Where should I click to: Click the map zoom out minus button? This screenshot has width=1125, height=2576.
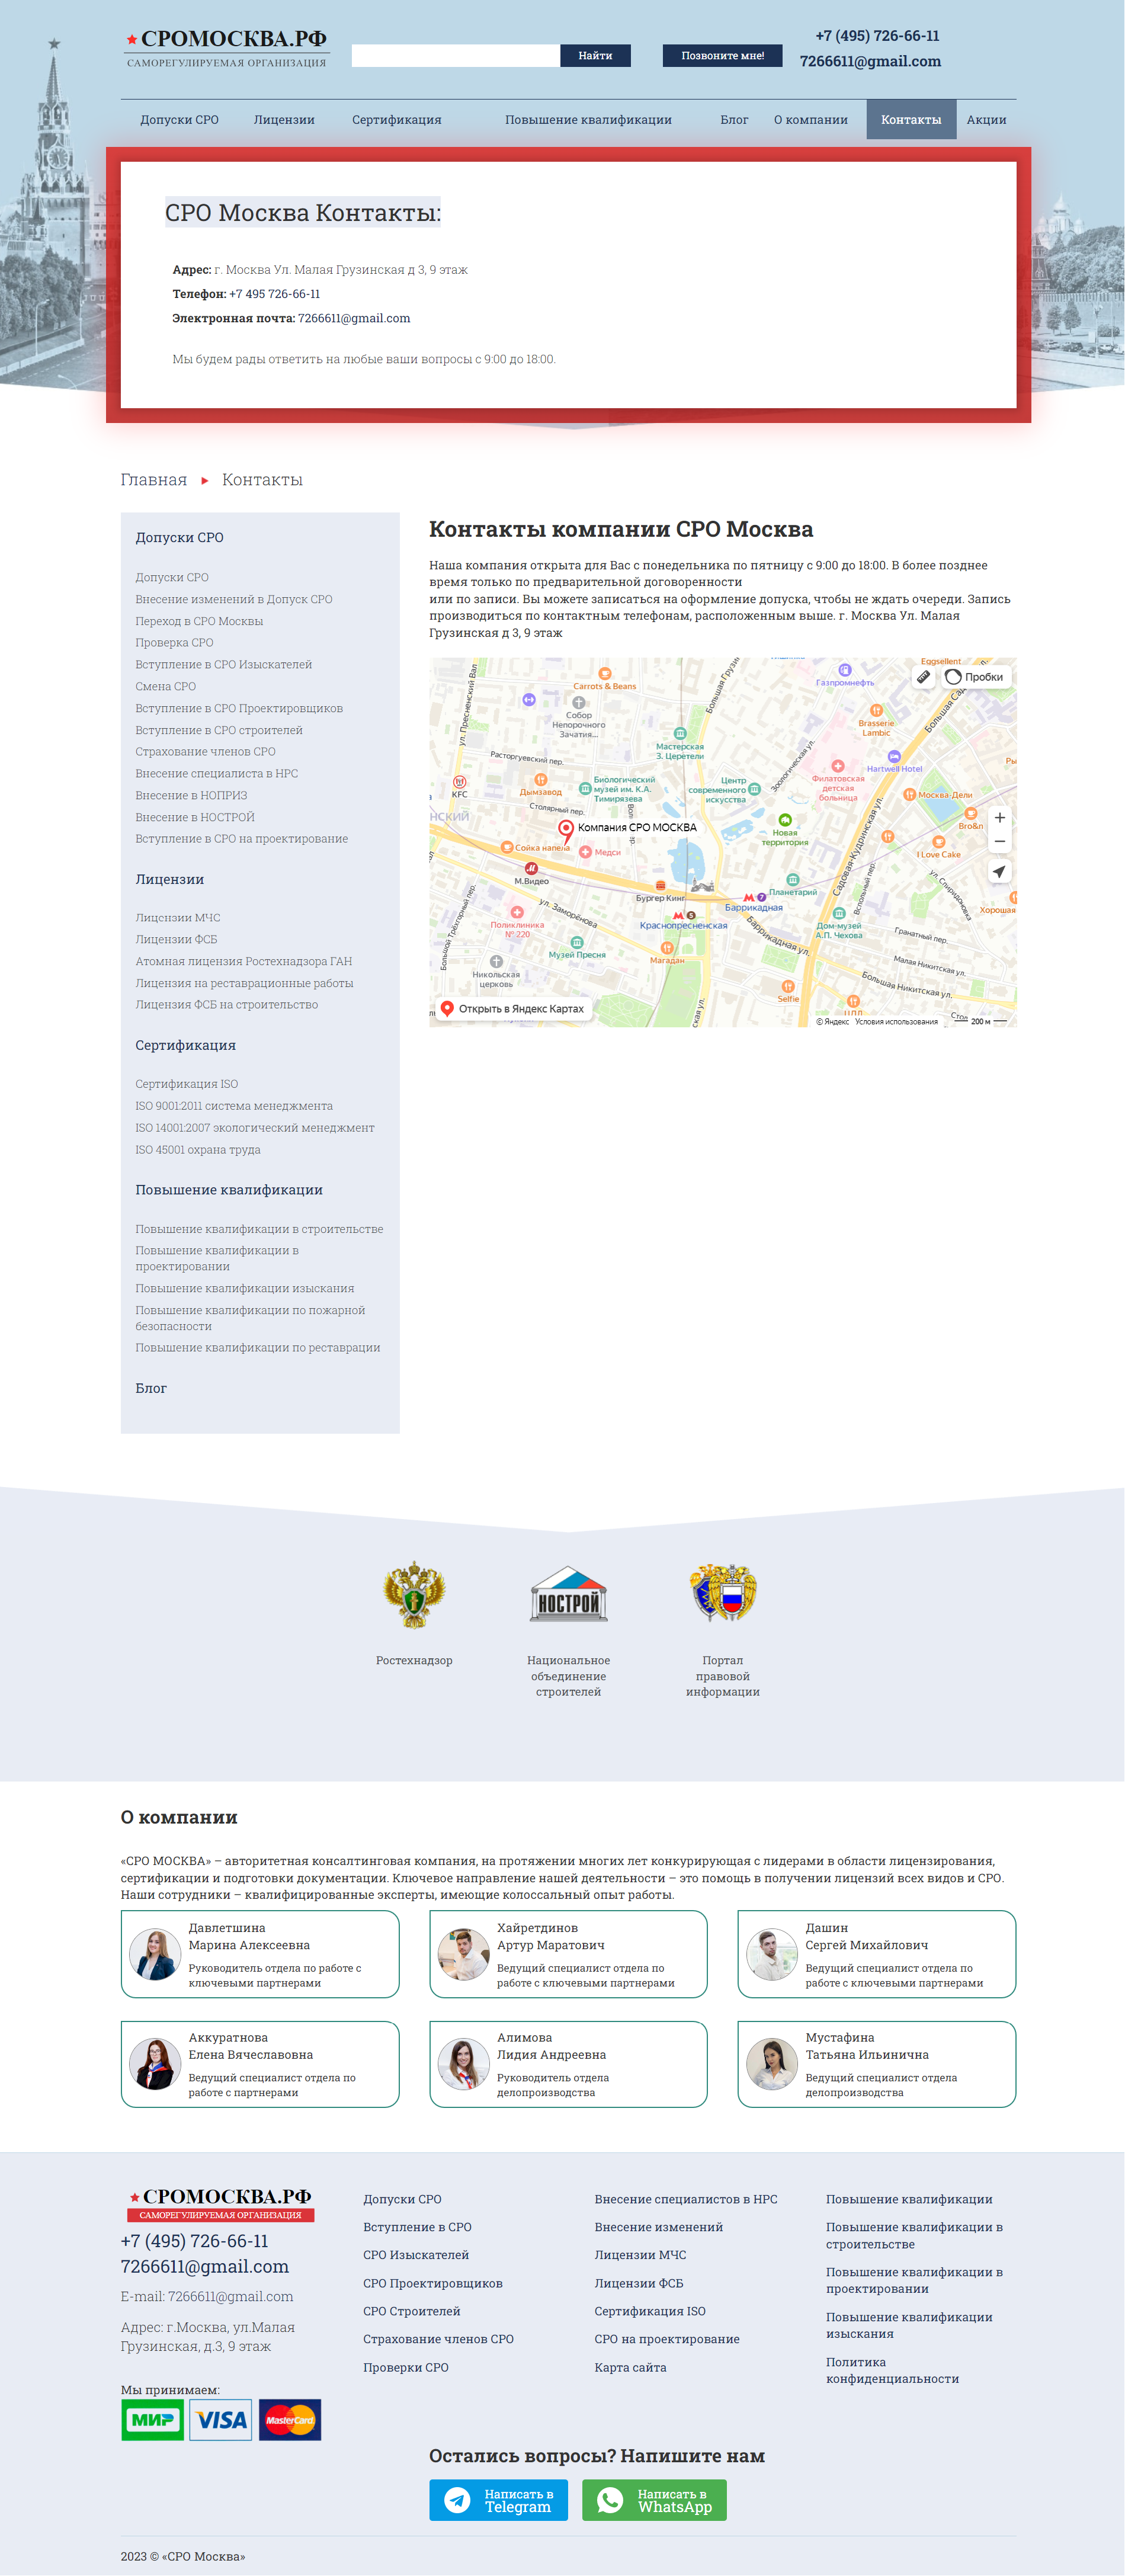[x=999, y=842]
